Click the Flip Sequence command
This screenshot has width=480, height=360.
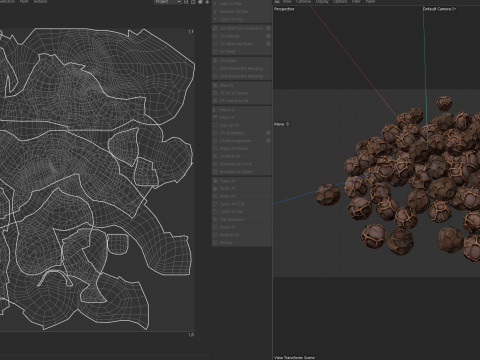pyautogui.click(x=241, y=220)
